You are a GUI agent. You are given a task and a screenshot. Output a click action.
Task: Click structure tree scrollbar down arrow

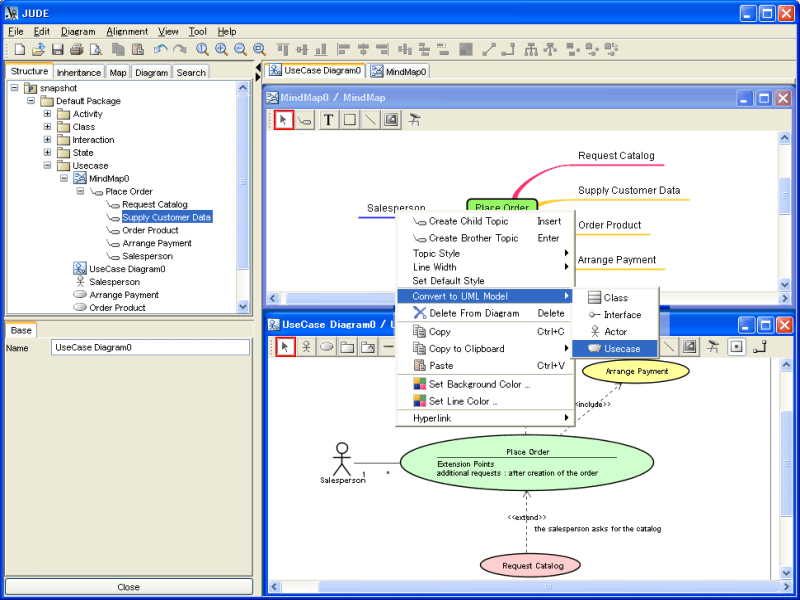tap(243, 307)
